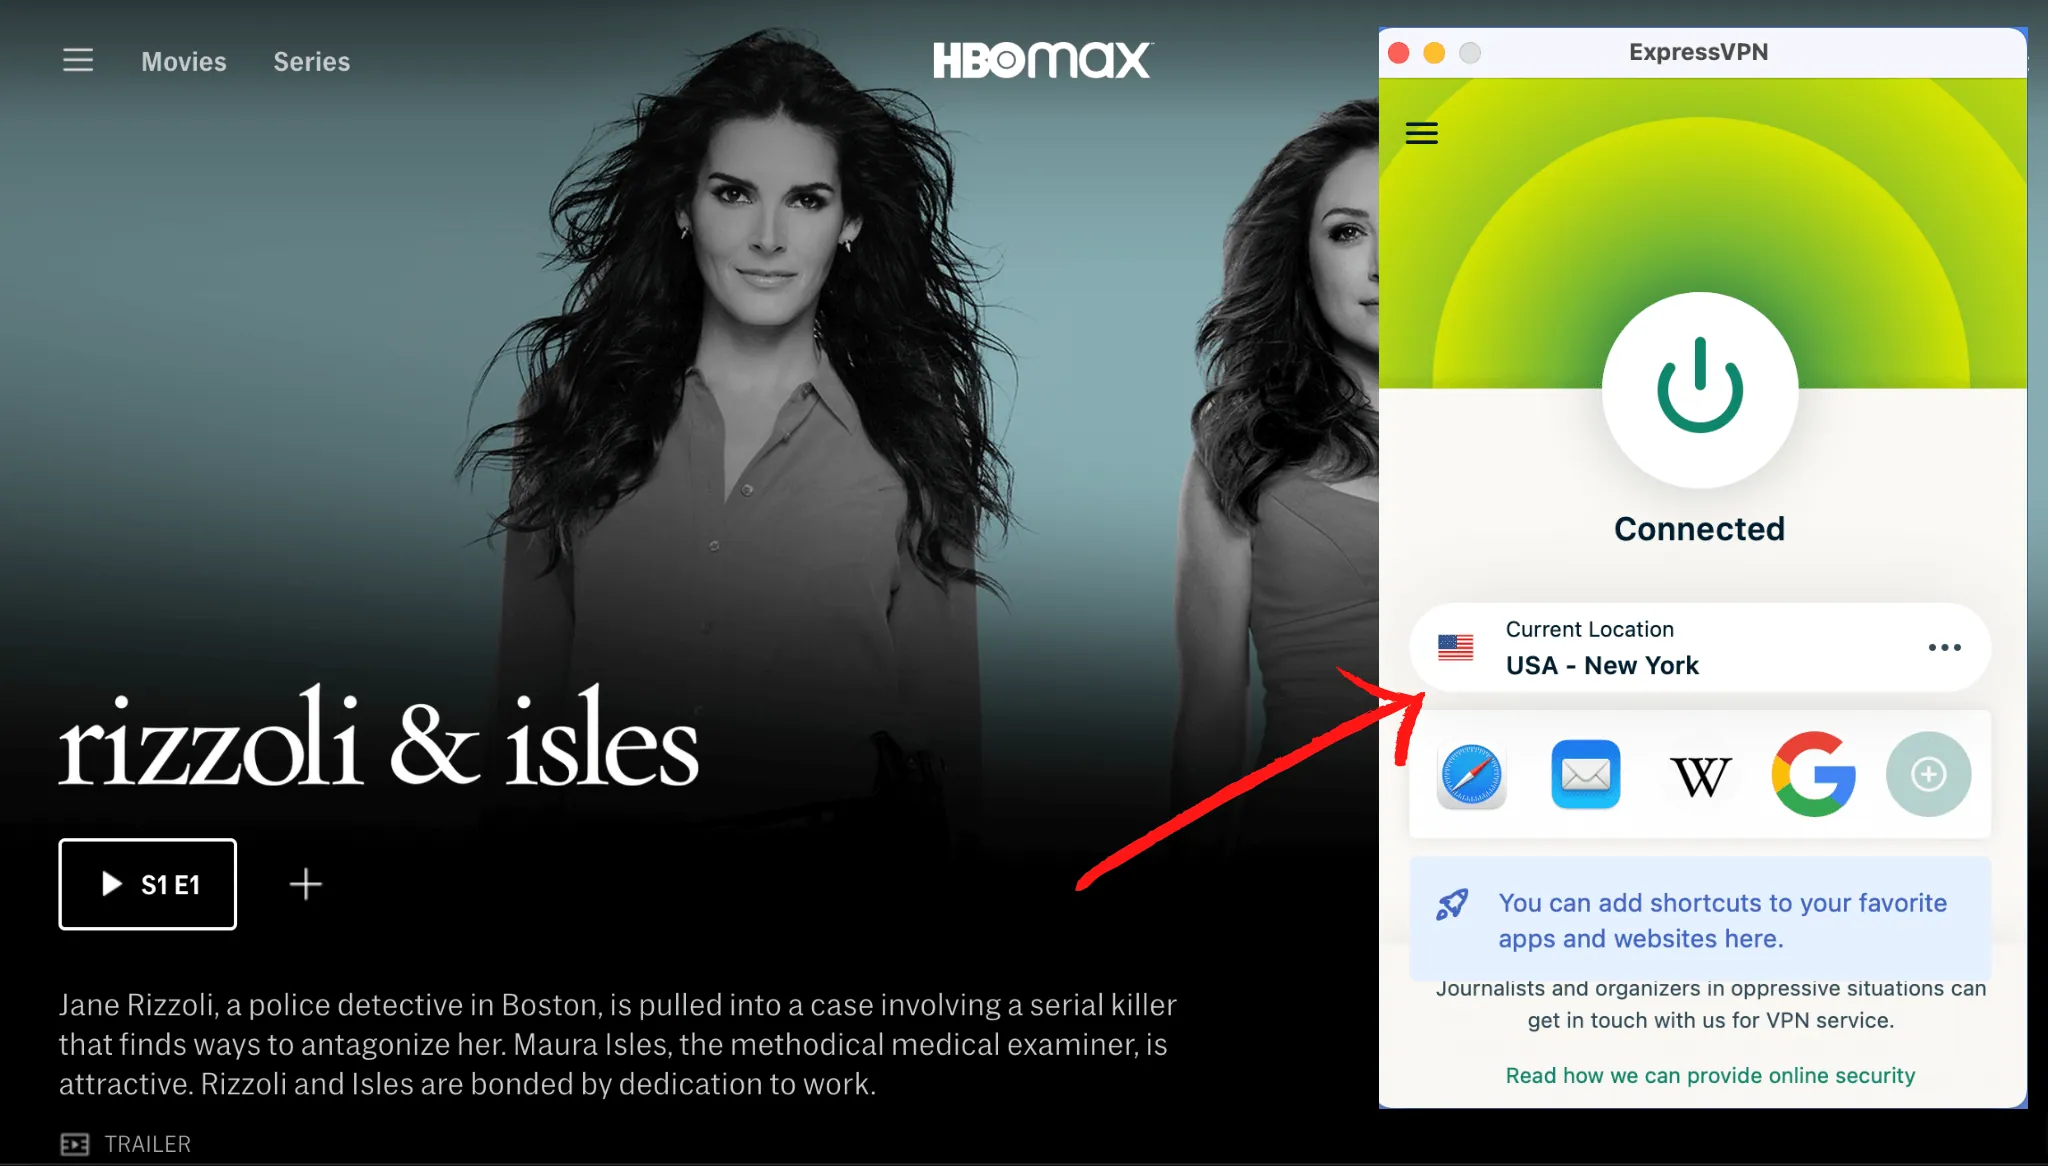The image size is (2048, 1166).
Task: Open the ExpressVPN hamburger menu
Action: [1422, 134]
